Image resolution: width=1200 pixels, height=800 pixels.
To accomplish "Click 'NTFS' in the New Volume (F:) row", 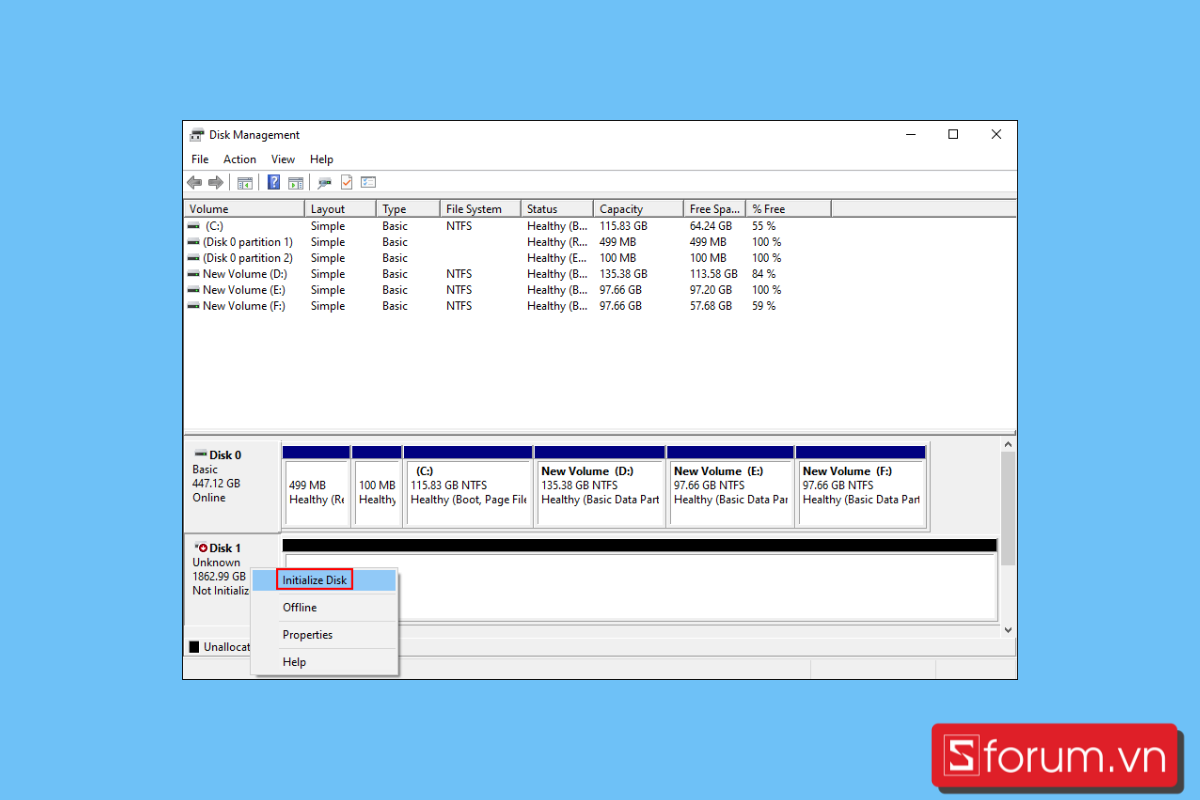I will [459, 306].
